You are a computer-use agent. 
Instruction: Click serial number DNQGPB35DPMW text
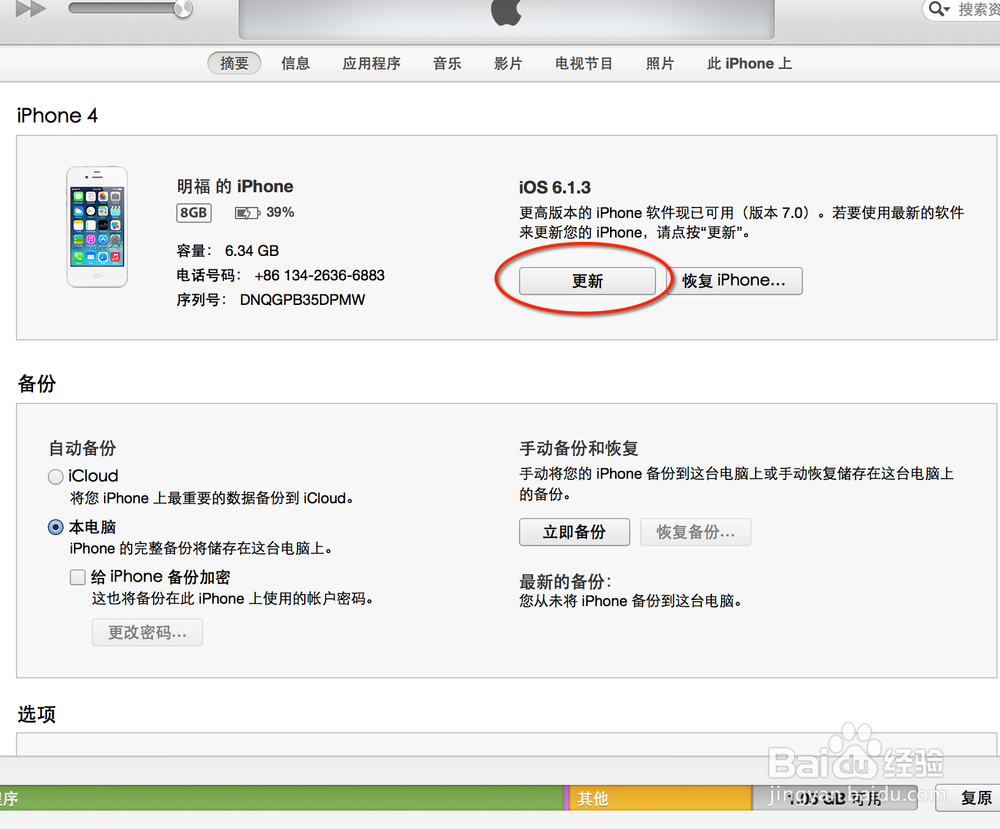[302, 300]
